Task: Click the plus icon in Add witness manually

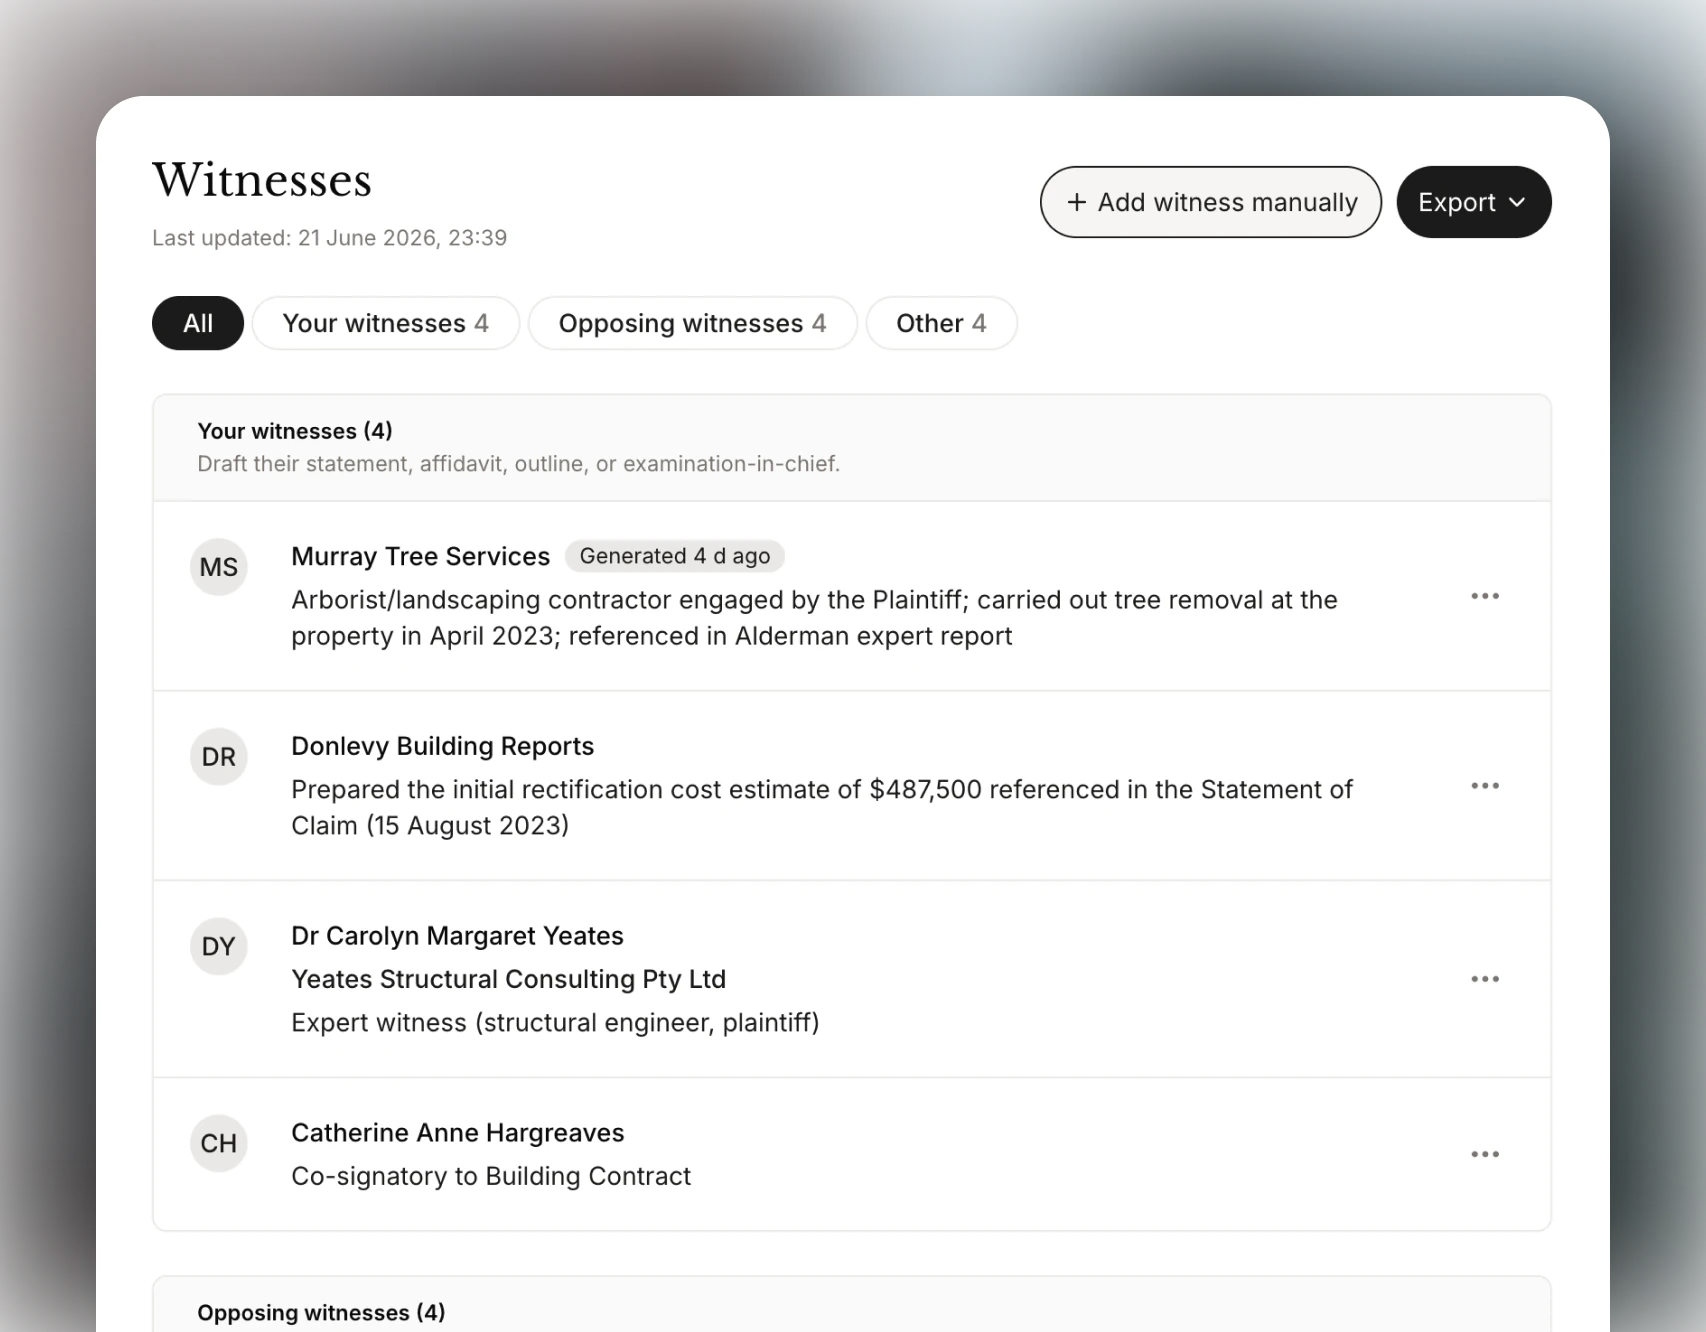Action: pos(1077,202)
